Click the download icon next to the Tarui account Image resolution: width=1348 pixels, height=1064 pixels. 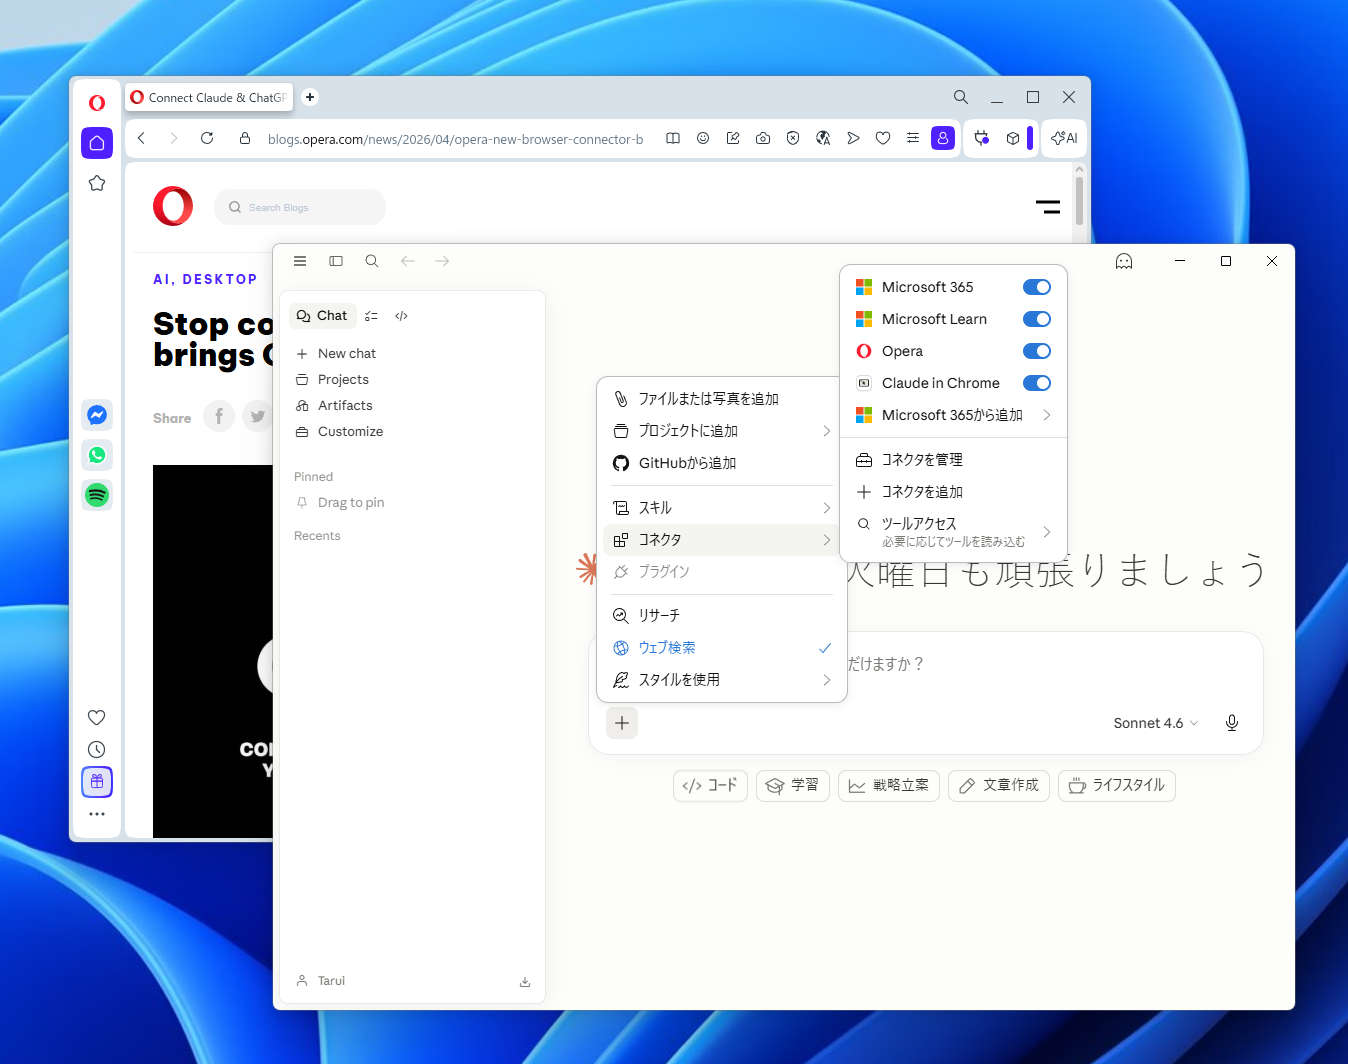coord(524,981)
